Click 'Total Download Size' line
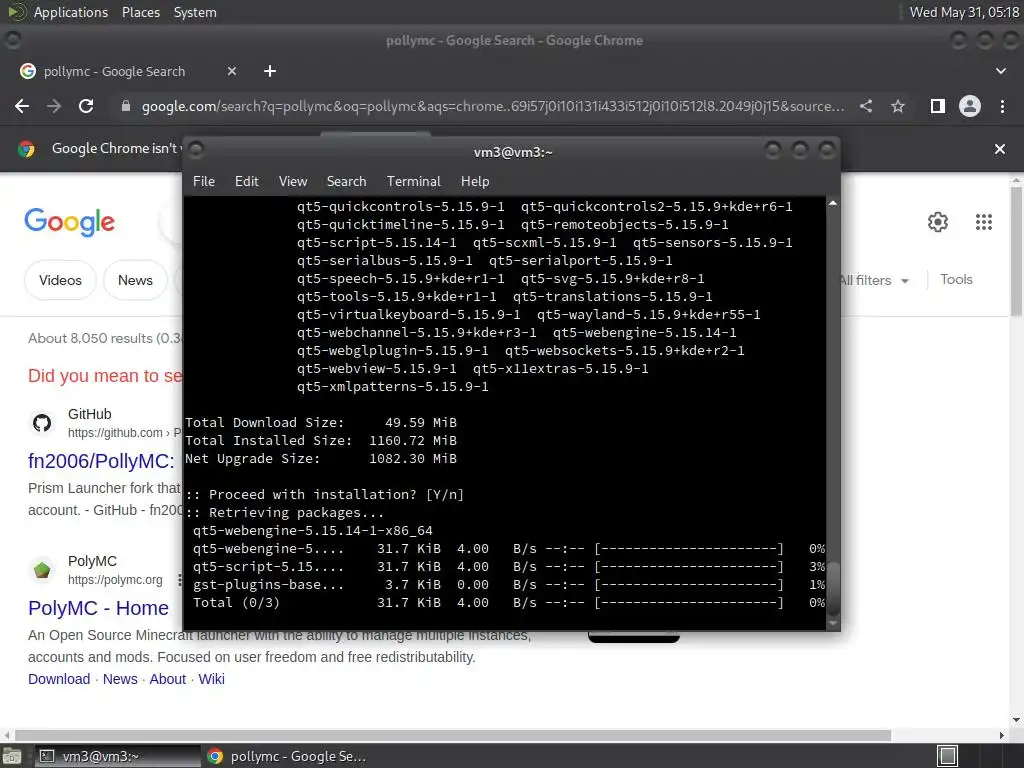Viewport: 1024px width, 768px height. coord(321,423)
